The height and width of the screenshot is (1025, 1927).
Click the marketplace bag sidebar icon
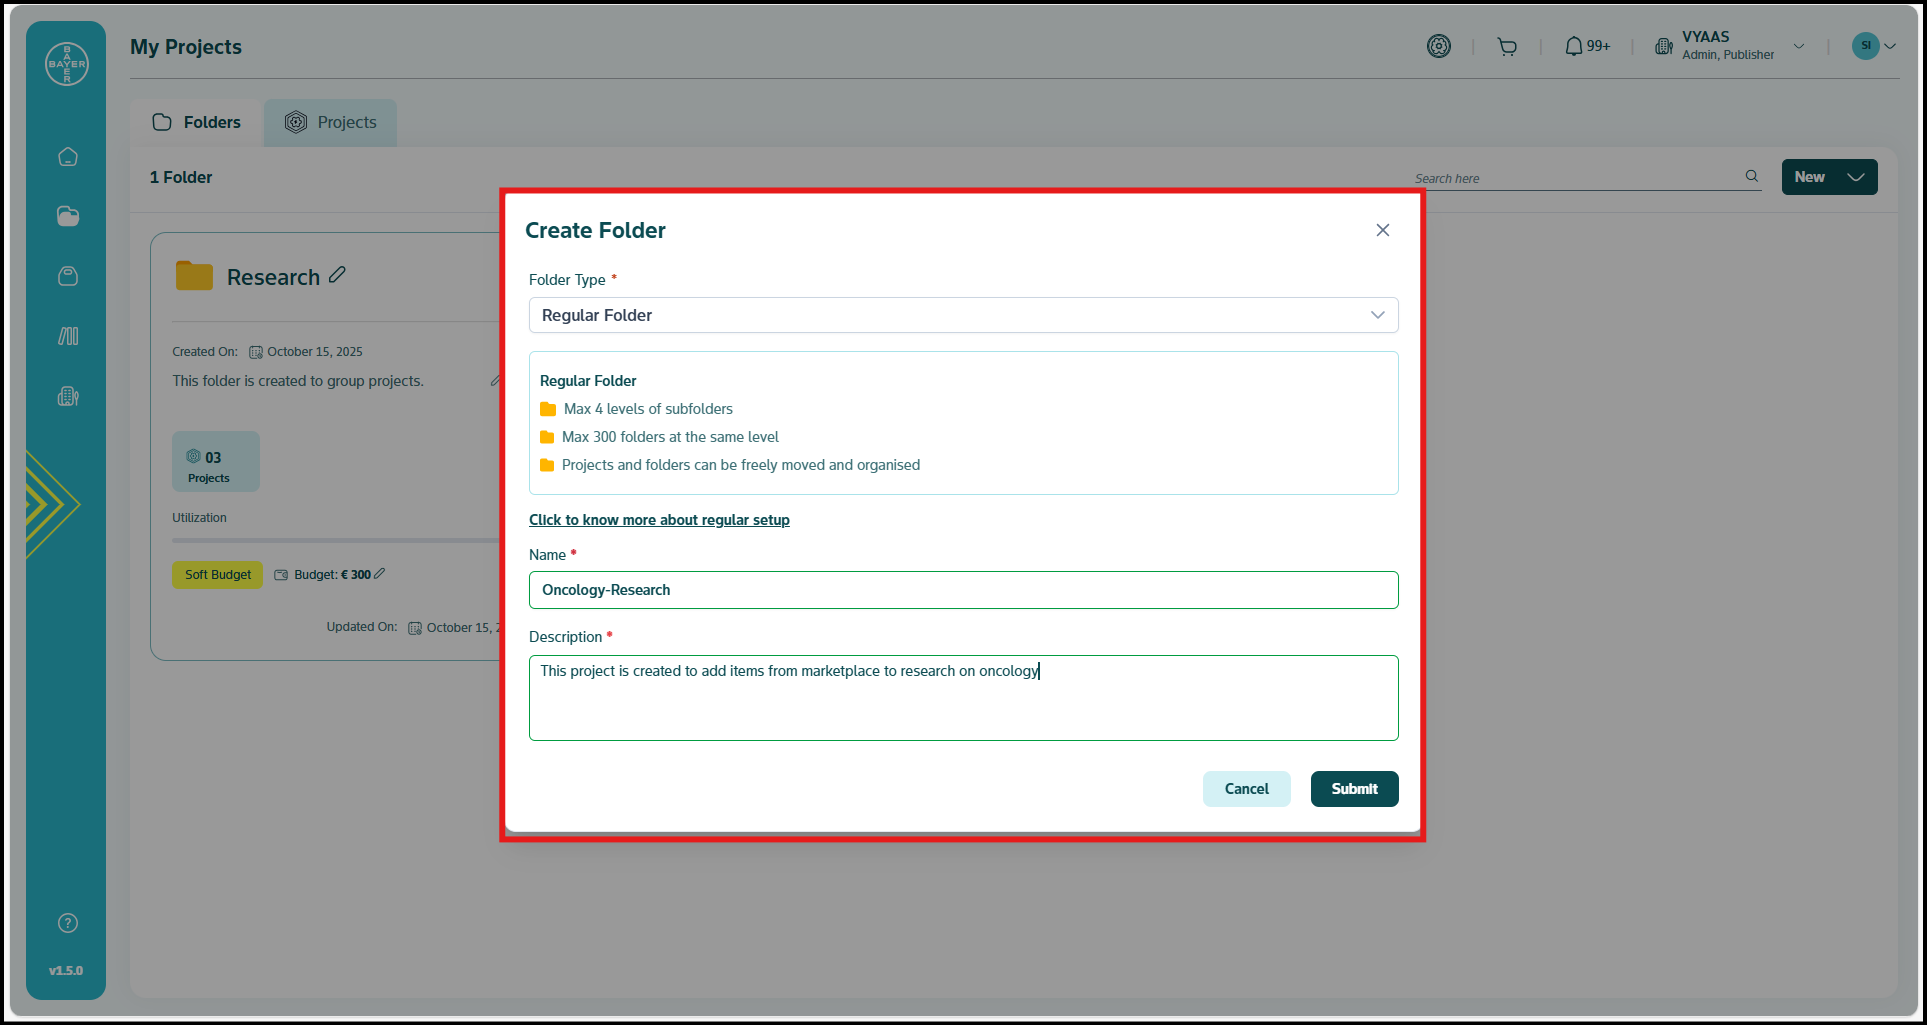(68, 276)
